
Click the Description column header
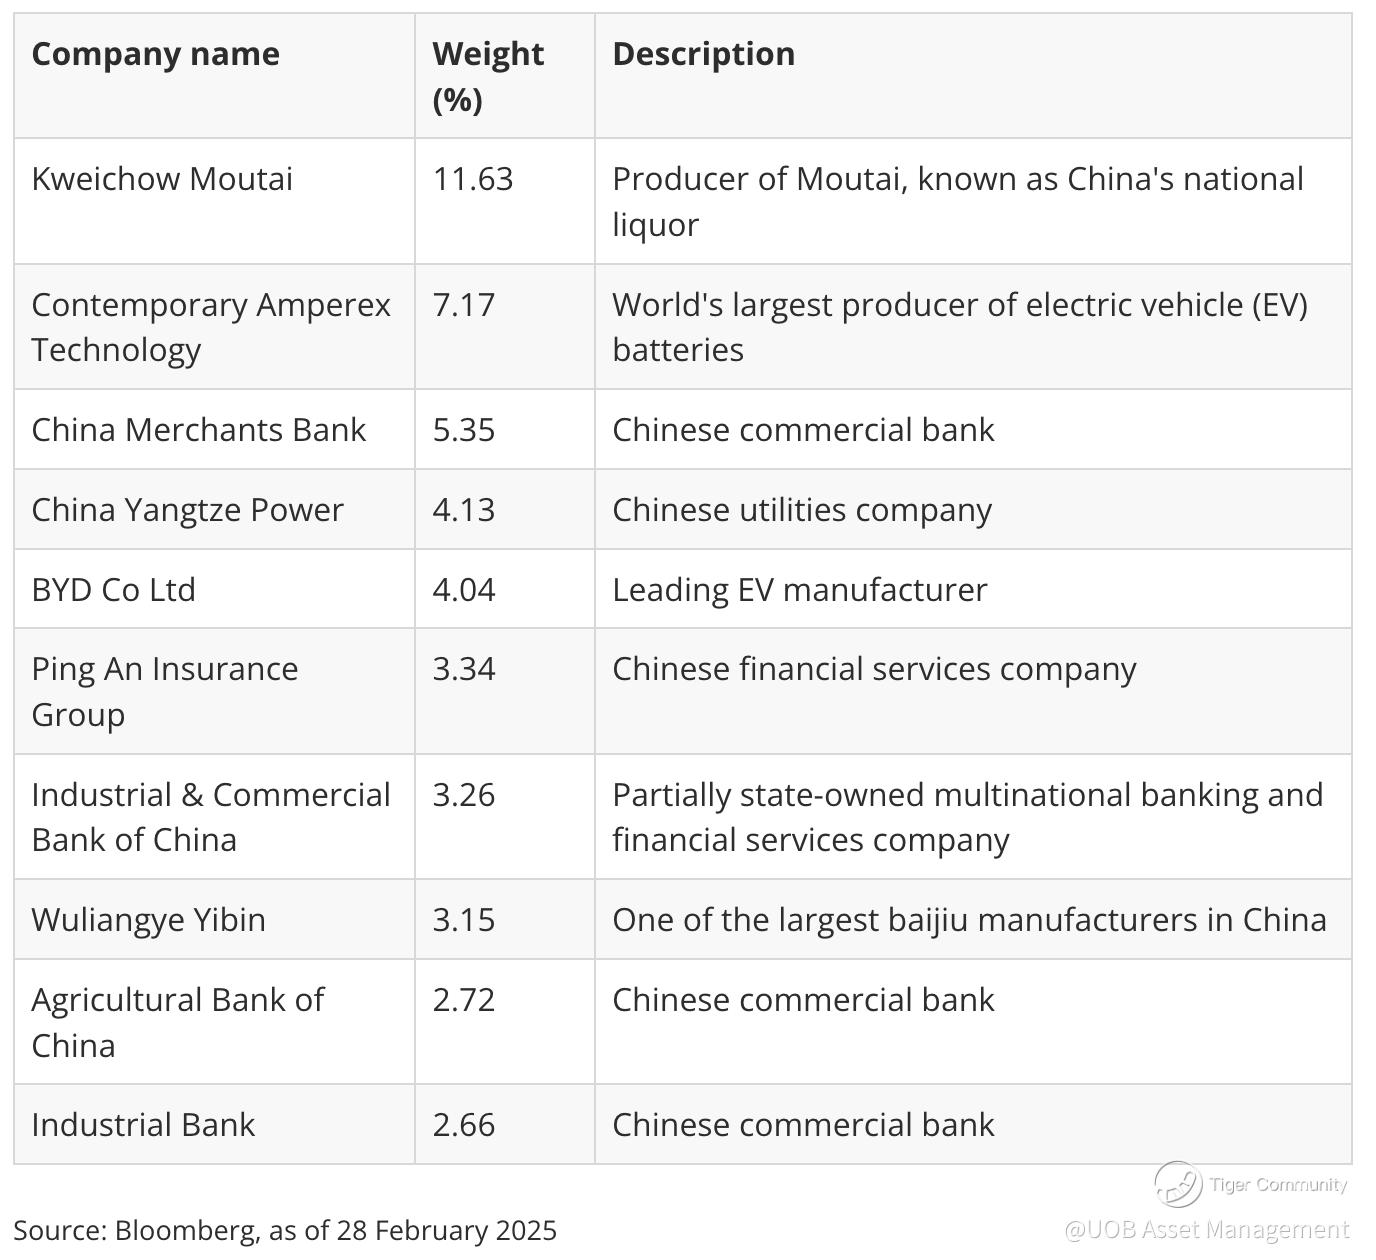(x=703, y=54)
